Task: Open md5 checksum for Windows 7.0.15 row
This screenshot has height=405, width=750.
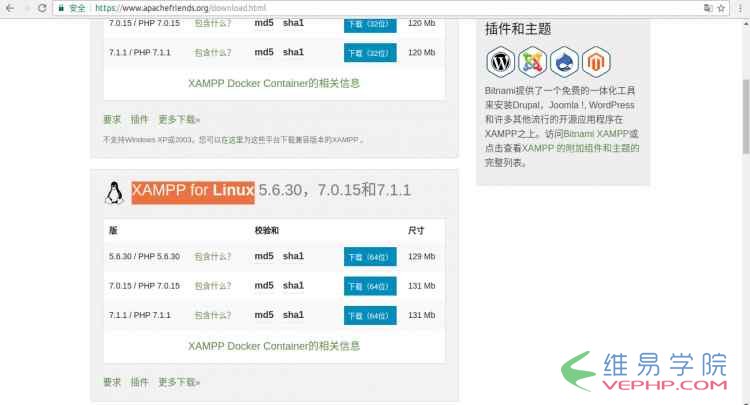Action: [264, 23]
